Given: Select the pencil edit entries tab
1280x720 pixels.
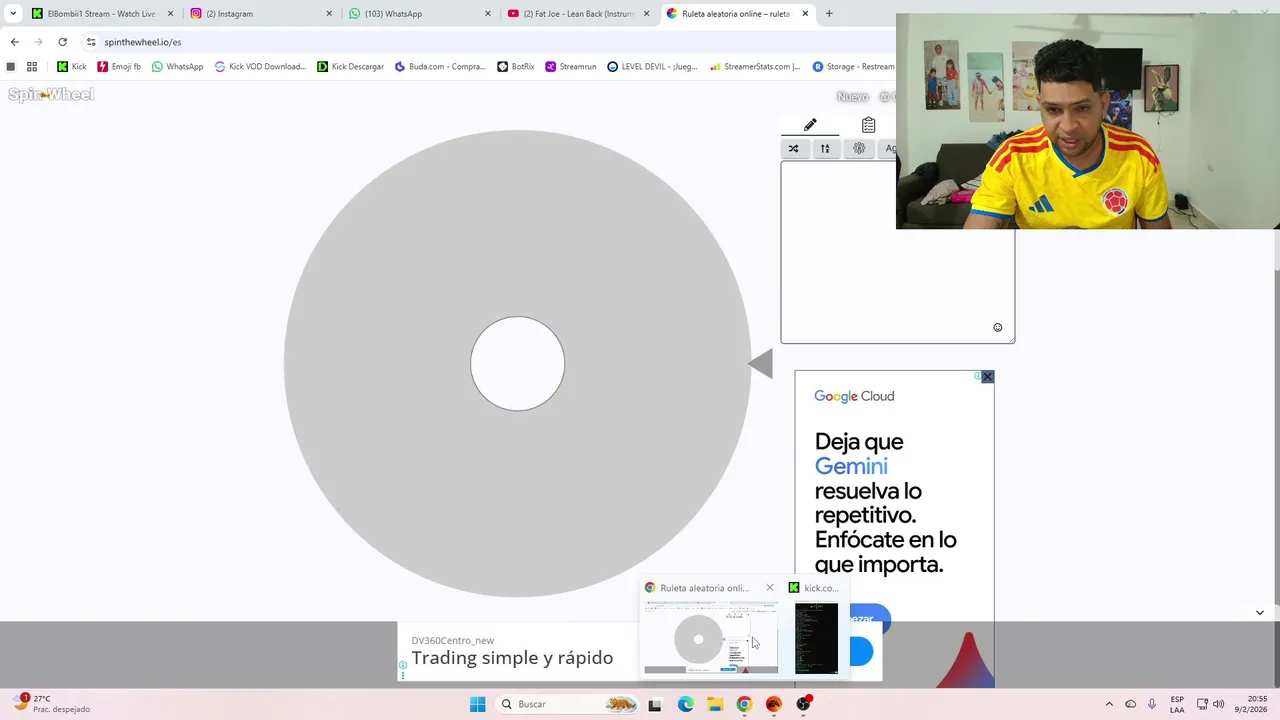Looking at the screenshot, I should click(x=810, y=125).
